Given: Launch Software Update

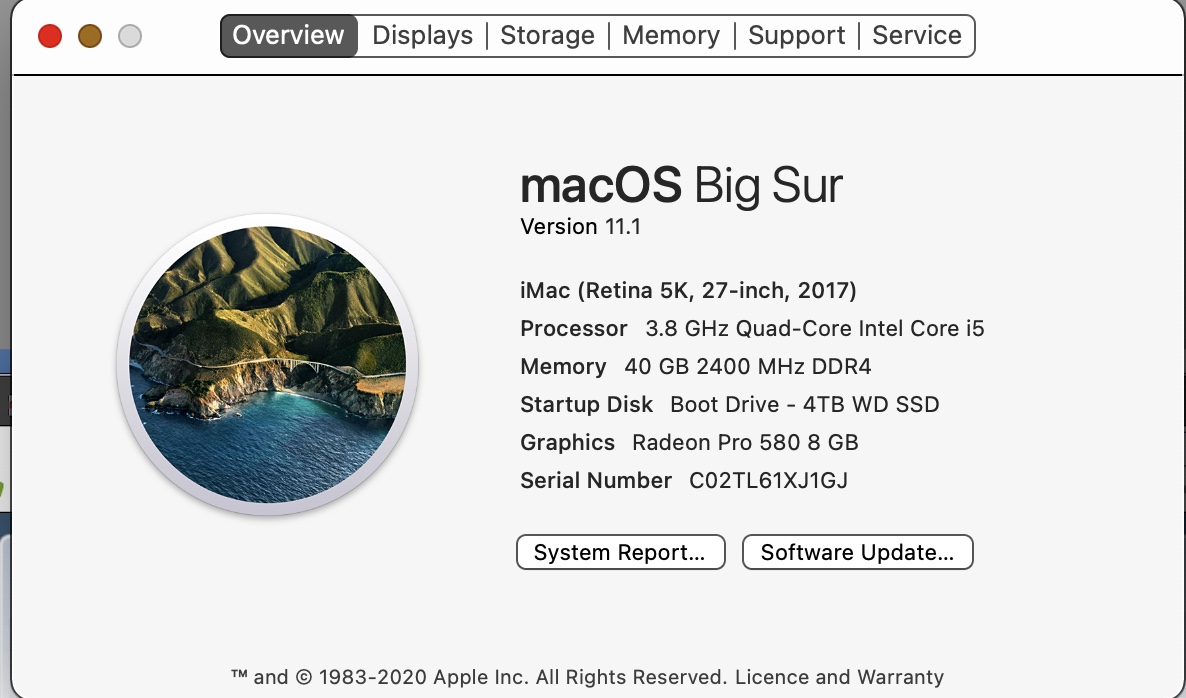Looking at the screenshot, I should point(857,552).
